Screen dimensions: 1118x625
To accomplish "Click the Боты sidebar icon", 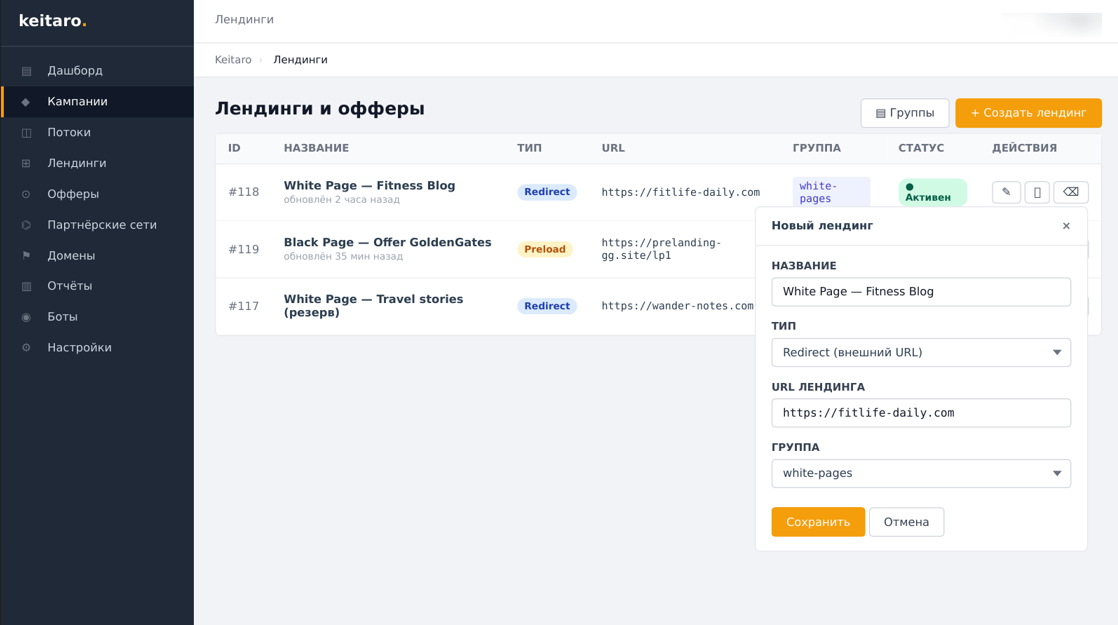I will click(x=27, y=317).
